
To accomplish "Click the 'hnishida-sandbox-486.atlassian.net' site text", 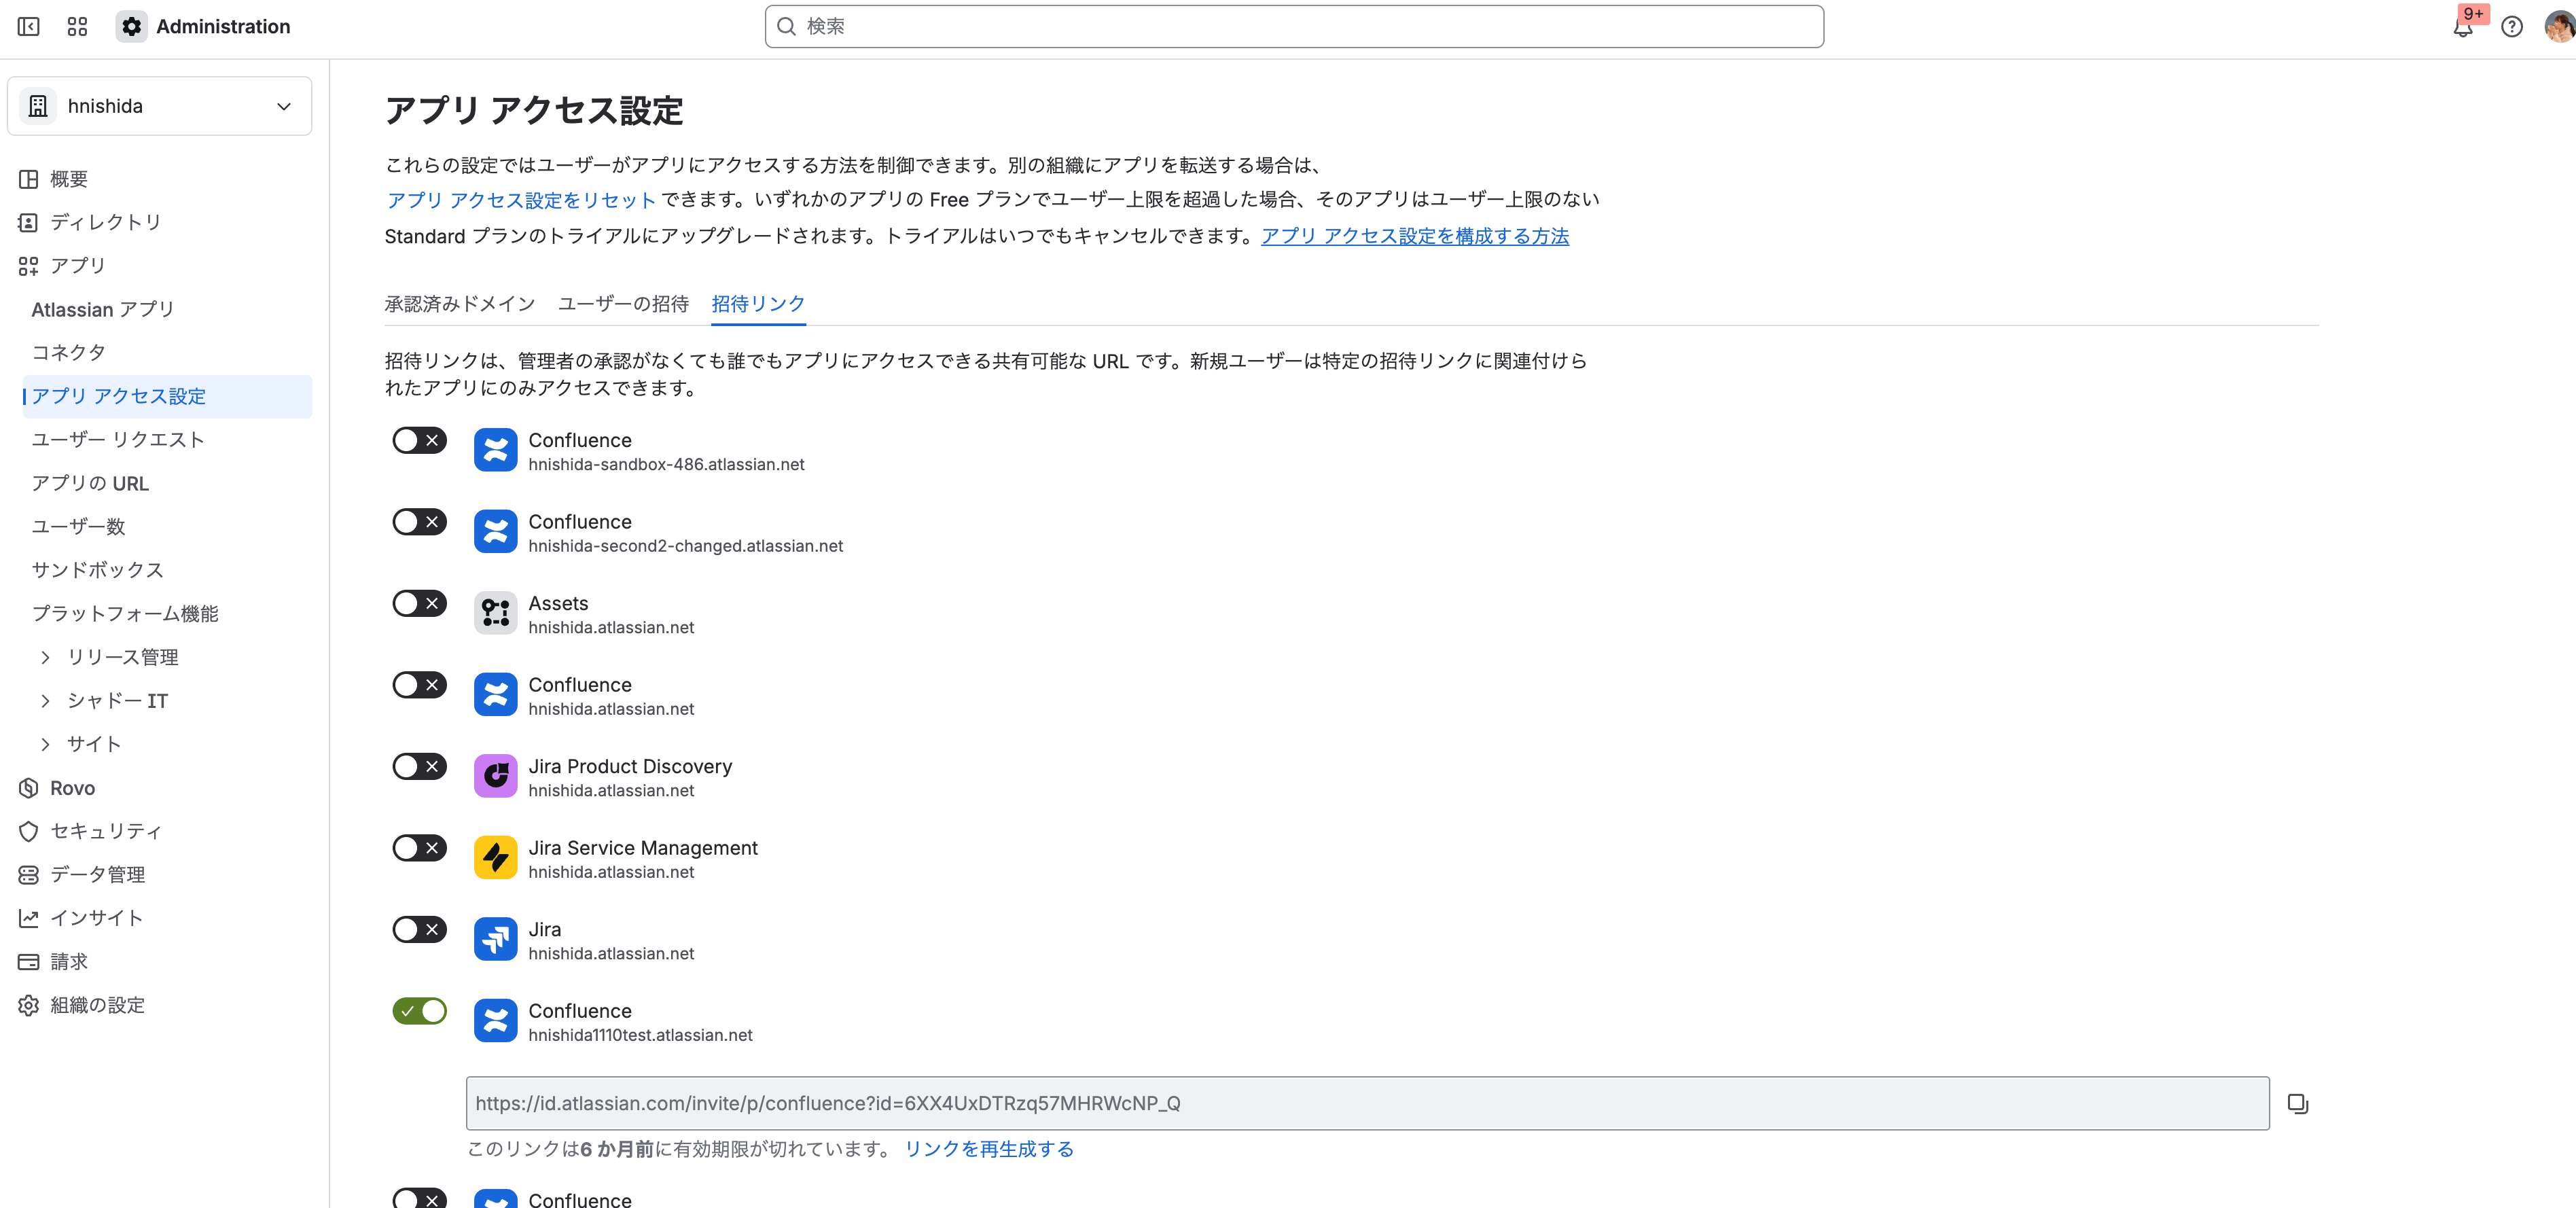I will point(666,464).
